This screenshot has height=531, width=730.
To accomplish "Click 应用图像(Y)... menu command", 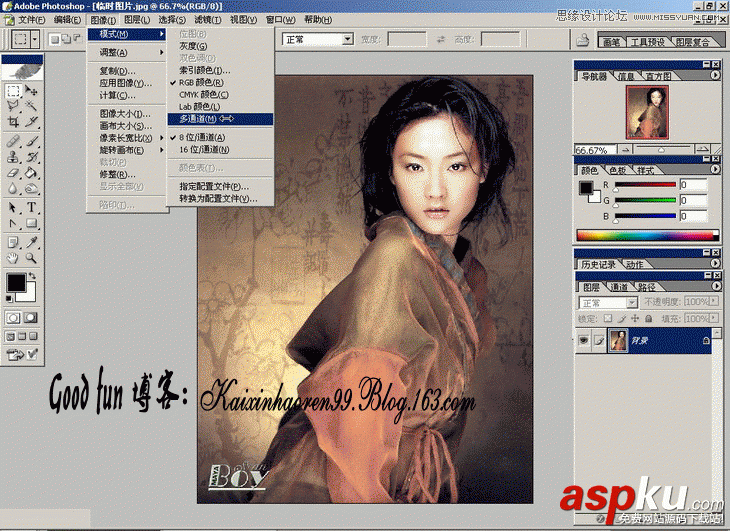I will pos(127,83).
